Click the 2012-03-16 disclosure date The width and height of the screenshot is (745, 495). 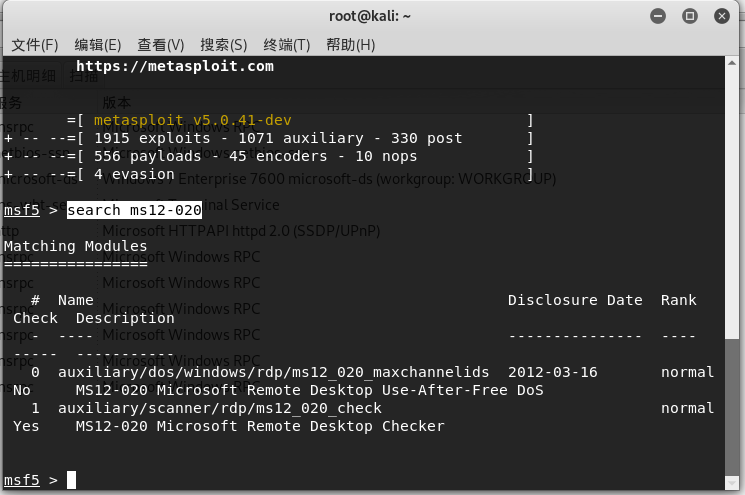pyautogui.click(x=553, y=372)
